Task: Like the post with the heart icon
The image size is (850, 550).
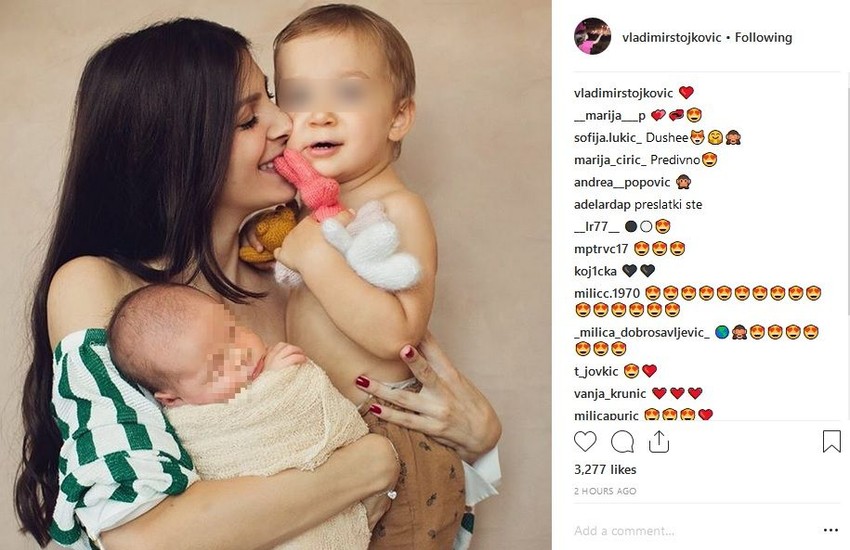Action: tap(585, 442)
